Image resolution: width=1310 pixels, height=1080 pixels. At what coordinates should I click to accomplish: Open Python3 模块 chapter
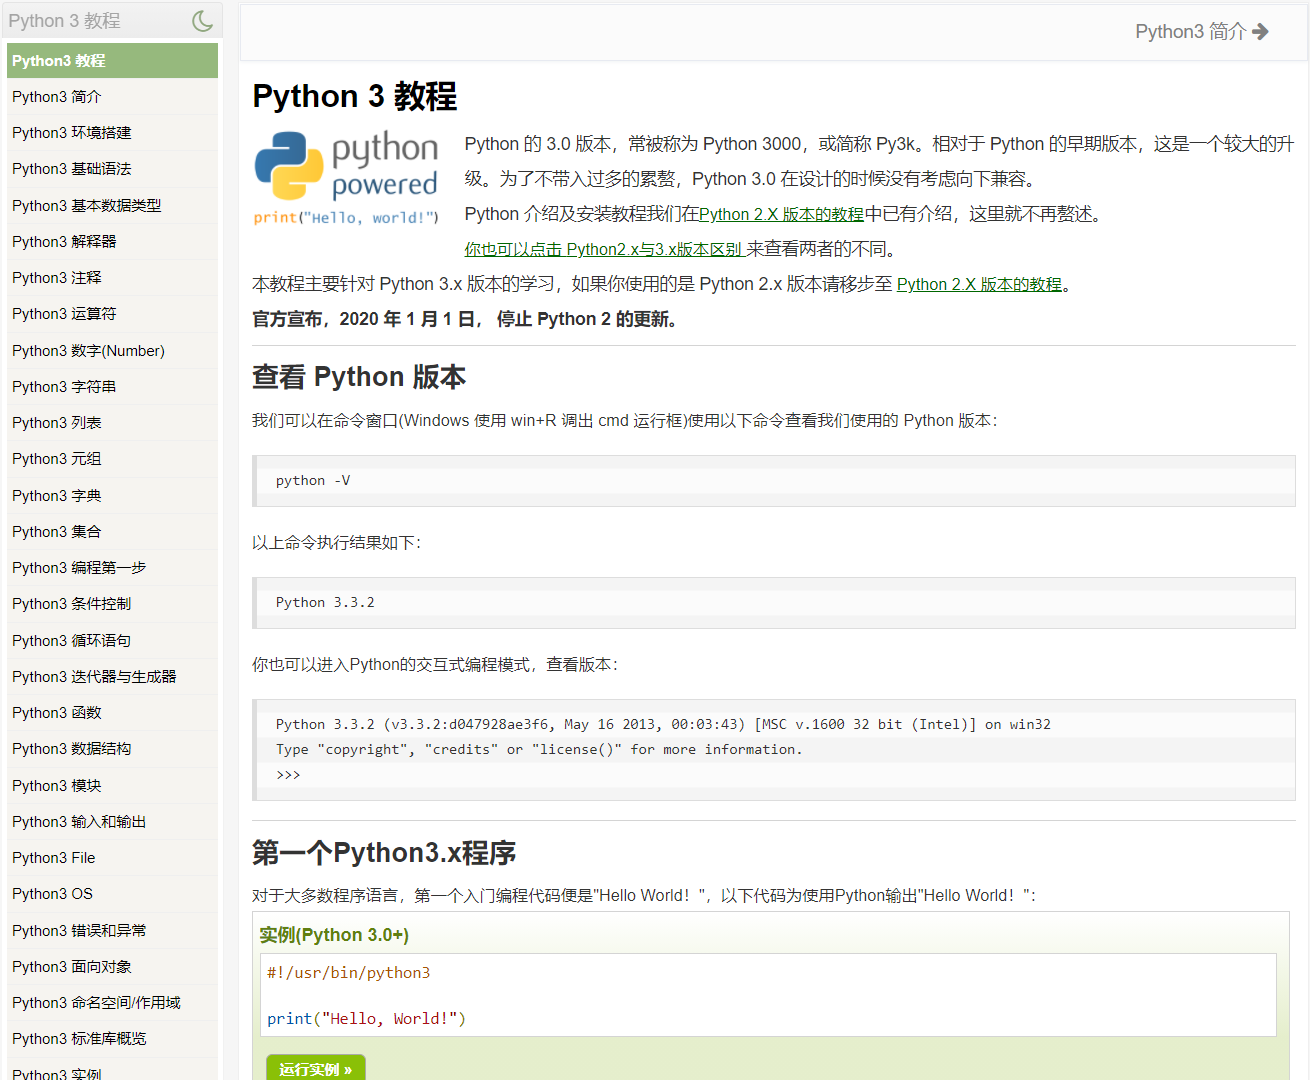[x=112, y=786]
